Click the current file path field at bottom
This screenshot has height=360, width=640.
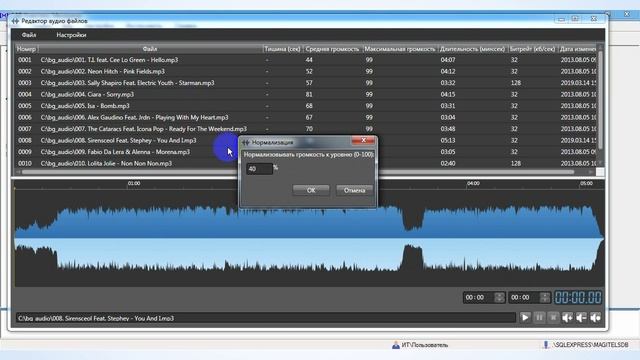coord(266,318)
